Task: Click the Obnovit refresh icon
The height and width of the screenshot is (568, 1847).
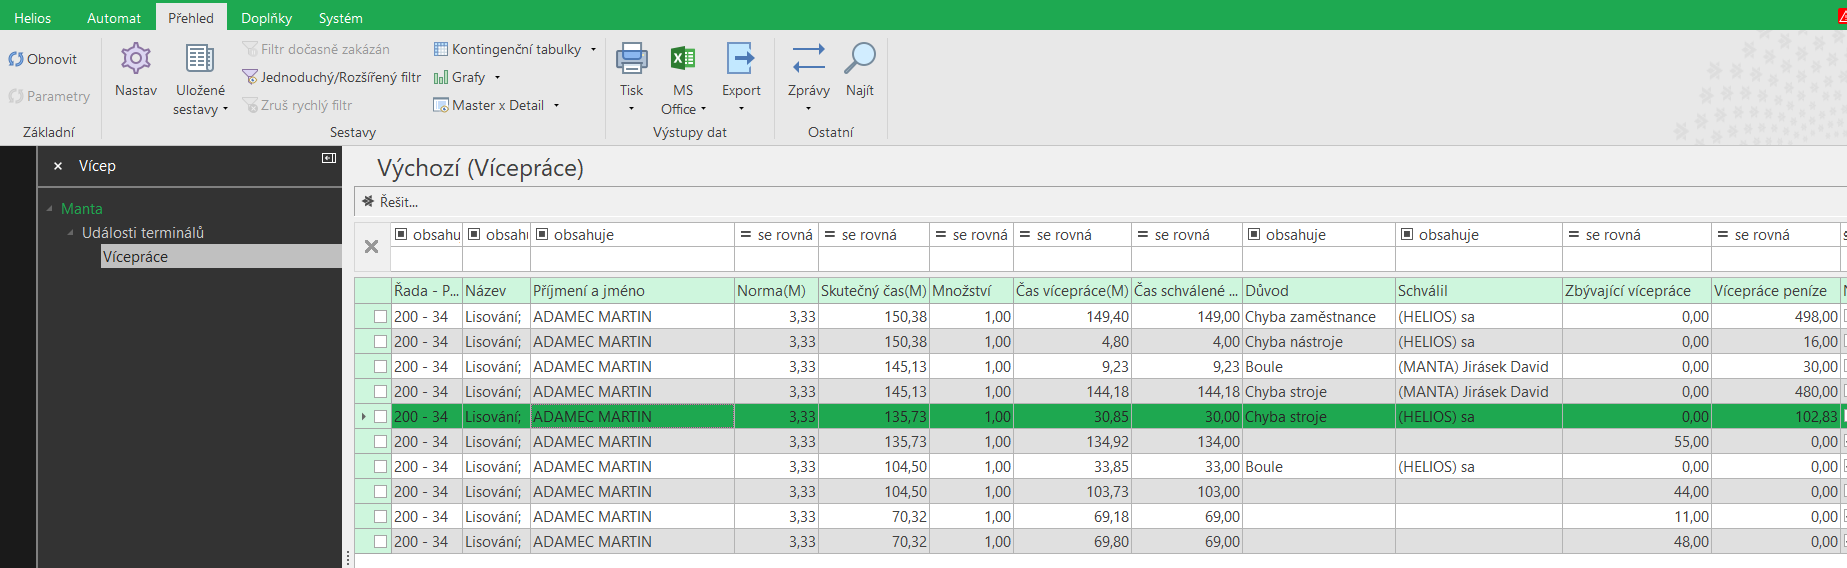Action: click(17, 59)
